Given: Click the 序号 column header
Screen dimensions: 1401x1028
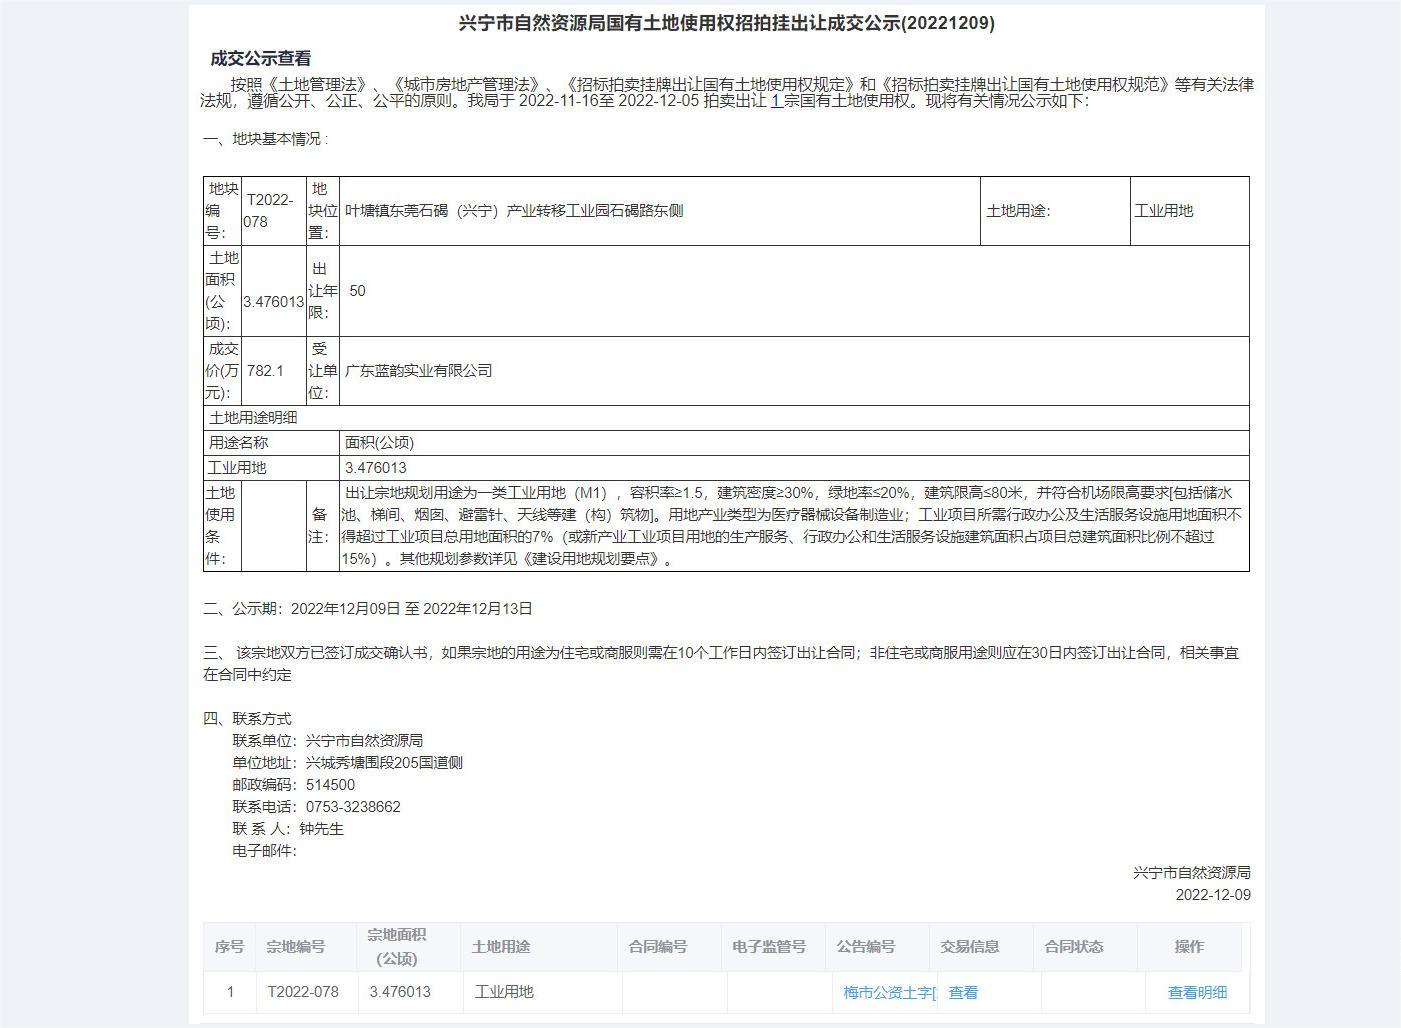Looking at the screenshot, I should click(231, 946).
